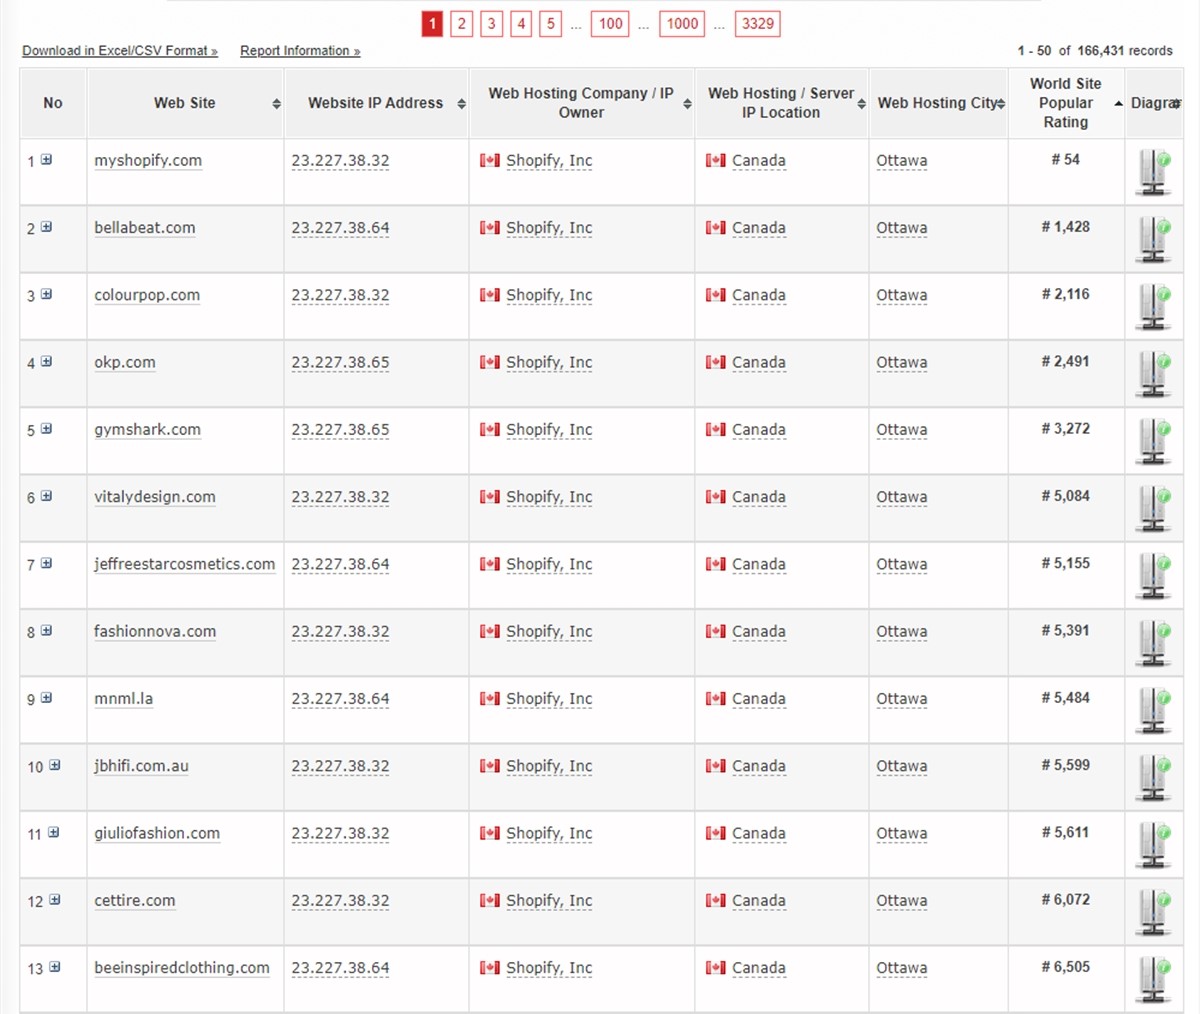Jump to last page 3329
Image resolution: width=1200 pixels, height=1014 pixels.
758,24
